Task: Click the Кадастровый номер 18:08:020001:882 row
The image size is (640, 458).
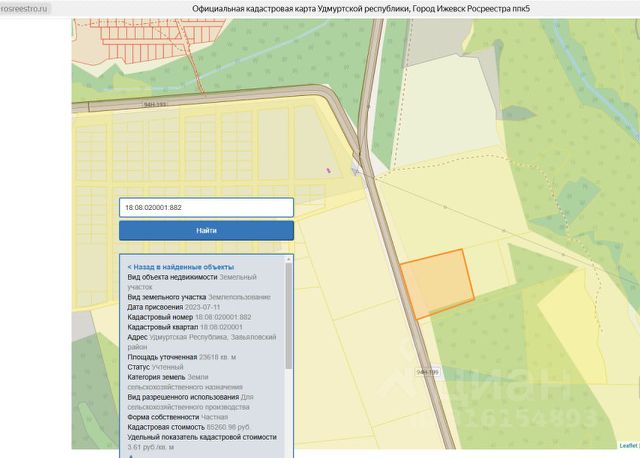Action: tap(189, 317)
